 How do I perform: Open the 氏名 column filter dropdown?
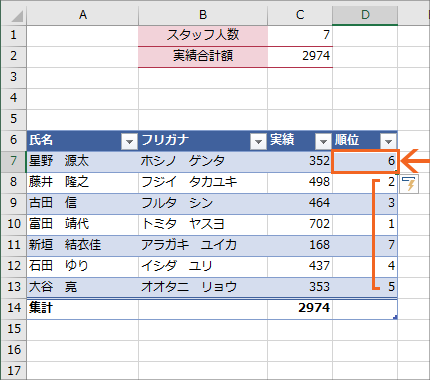click(129, 141)
